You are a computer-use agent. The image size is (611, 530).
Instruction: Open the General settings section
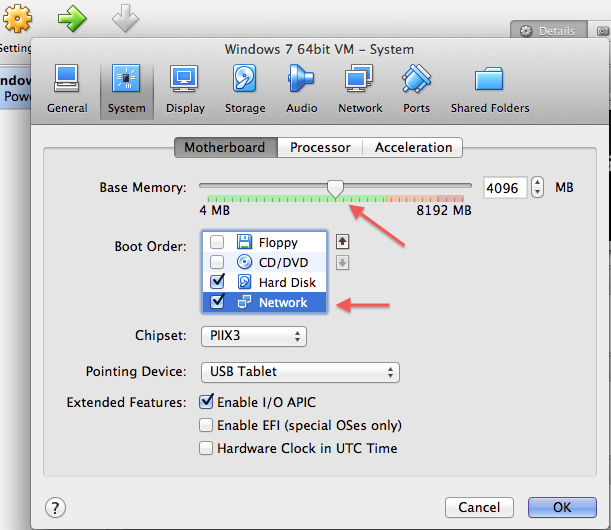point(67,89)
